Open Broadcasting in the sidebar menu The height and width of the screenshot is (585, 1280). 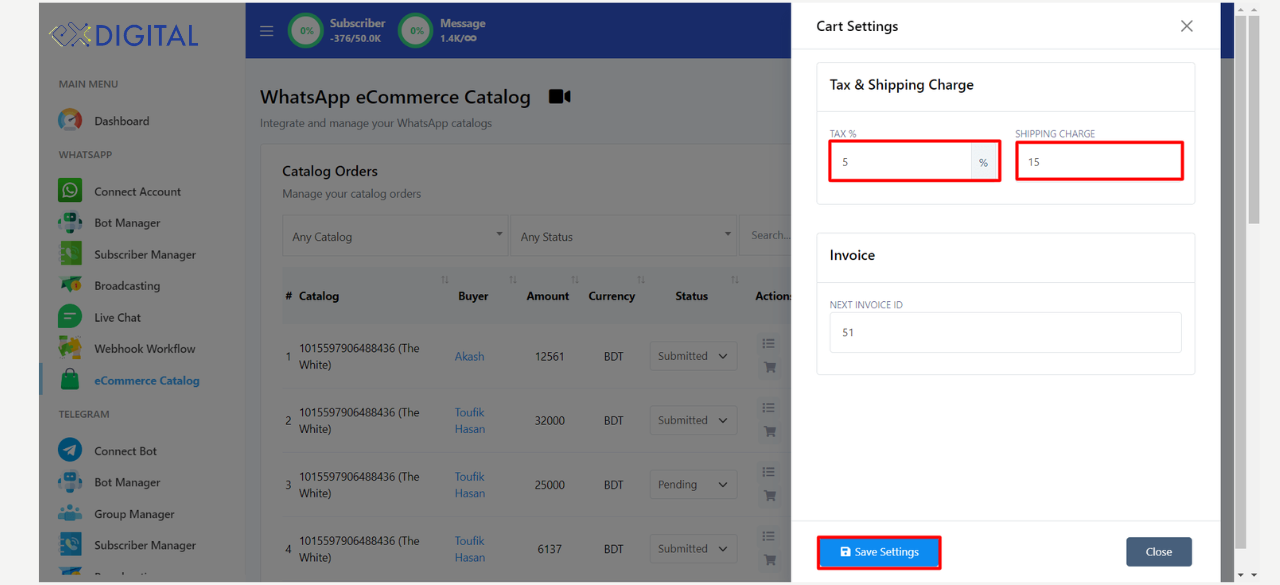(126, 286)
